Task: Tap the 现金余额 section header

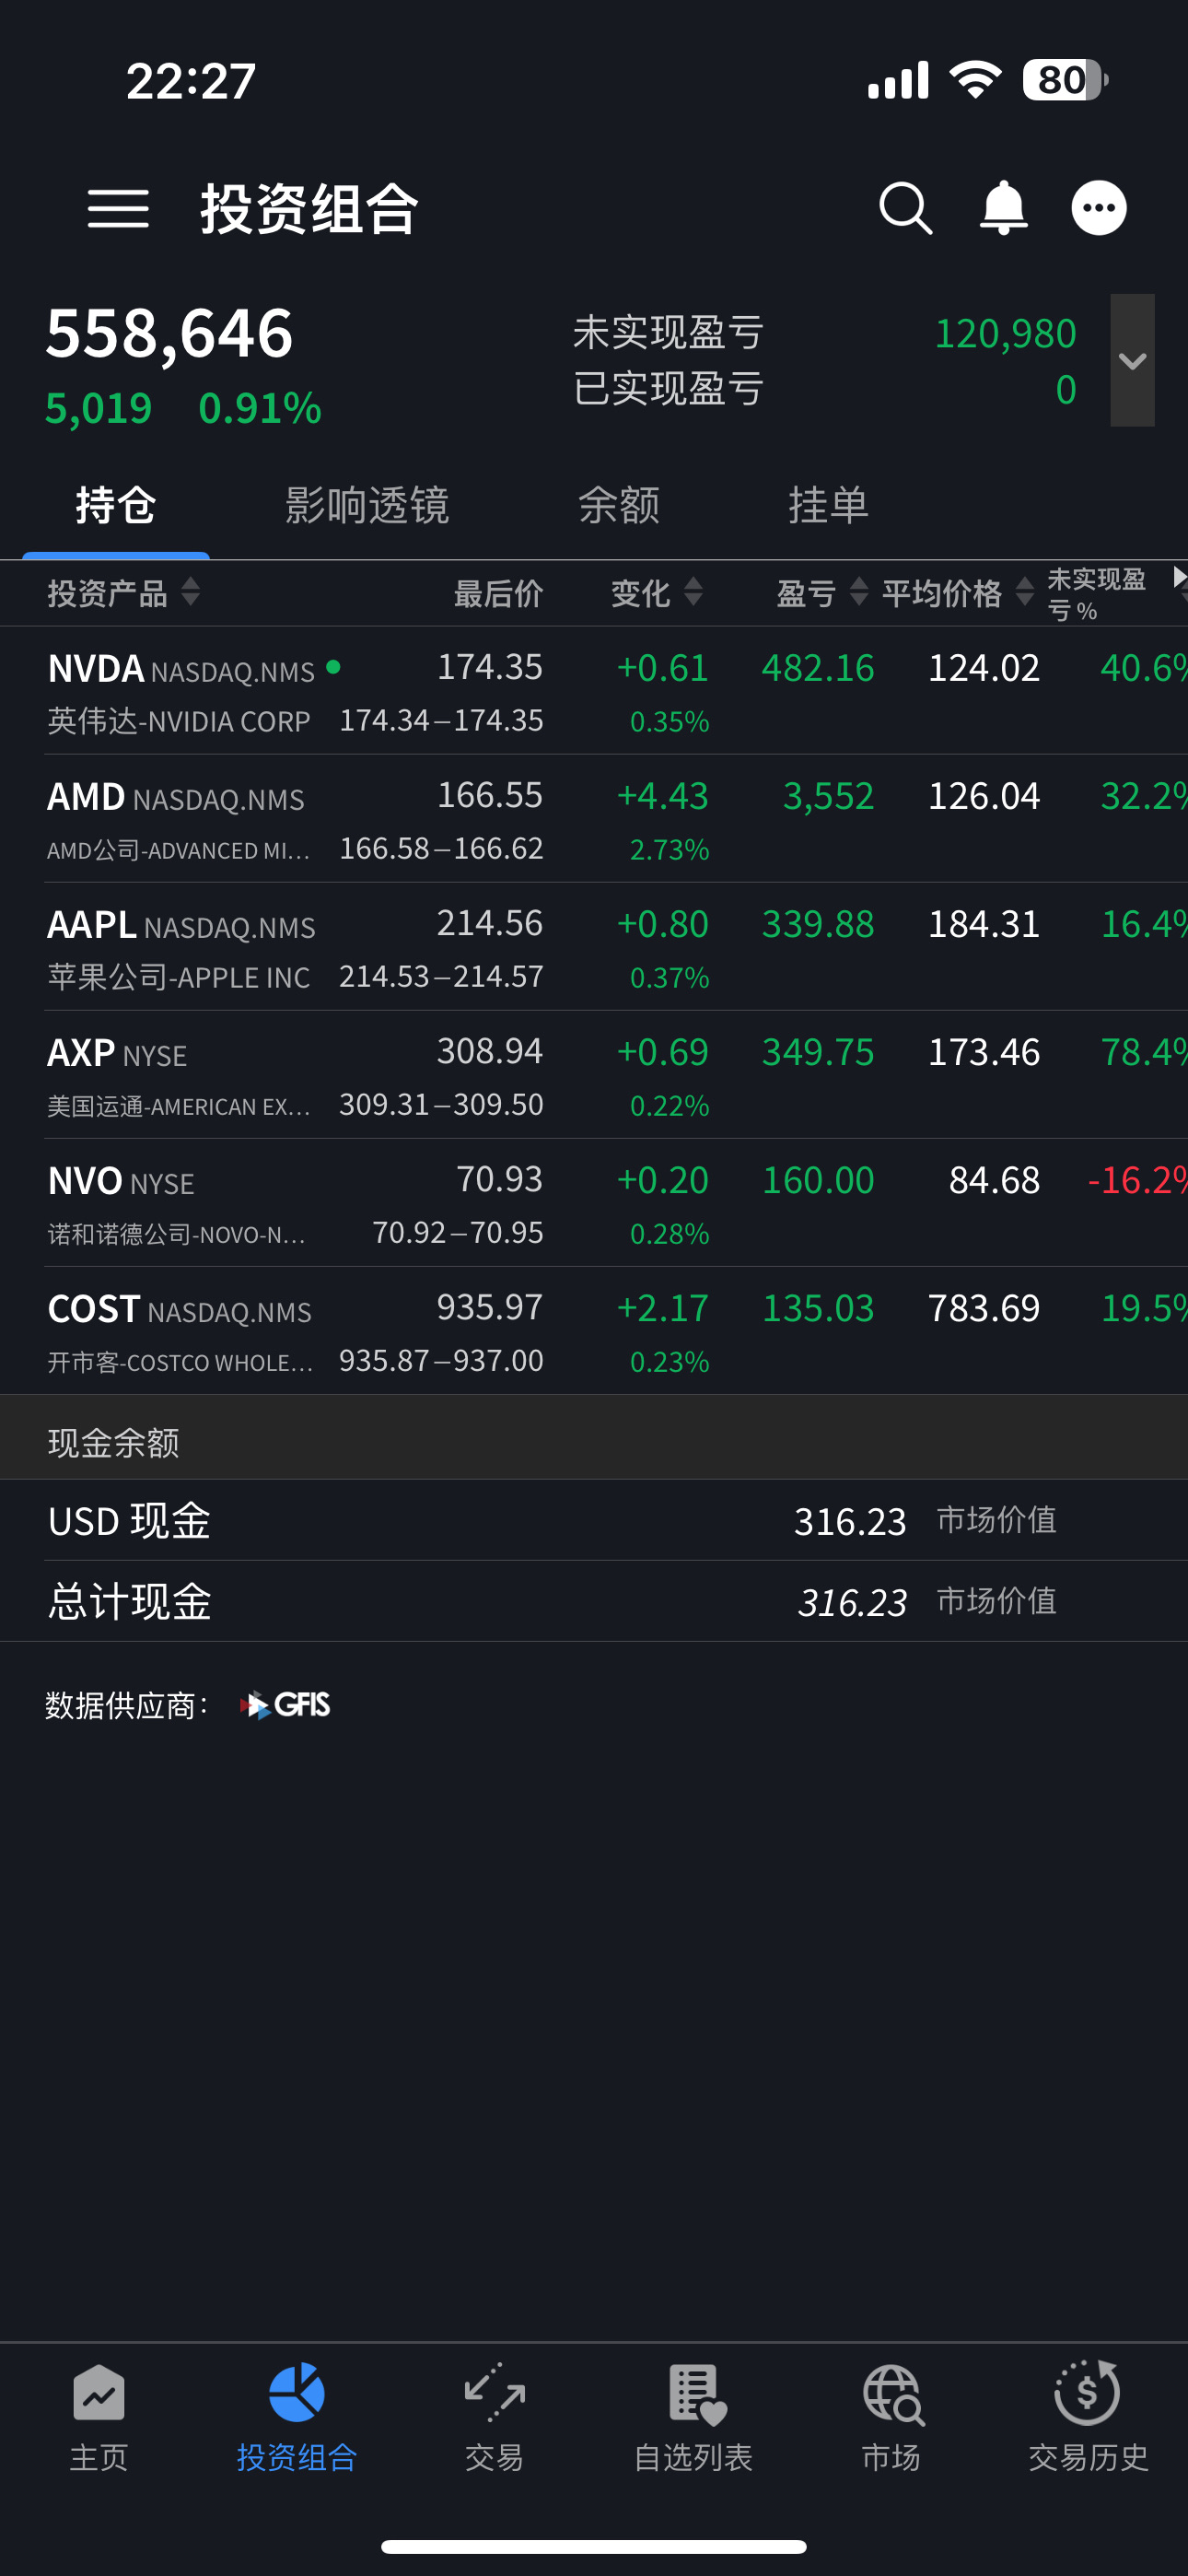Action: pyautogui.click(x=594, y=1438)
